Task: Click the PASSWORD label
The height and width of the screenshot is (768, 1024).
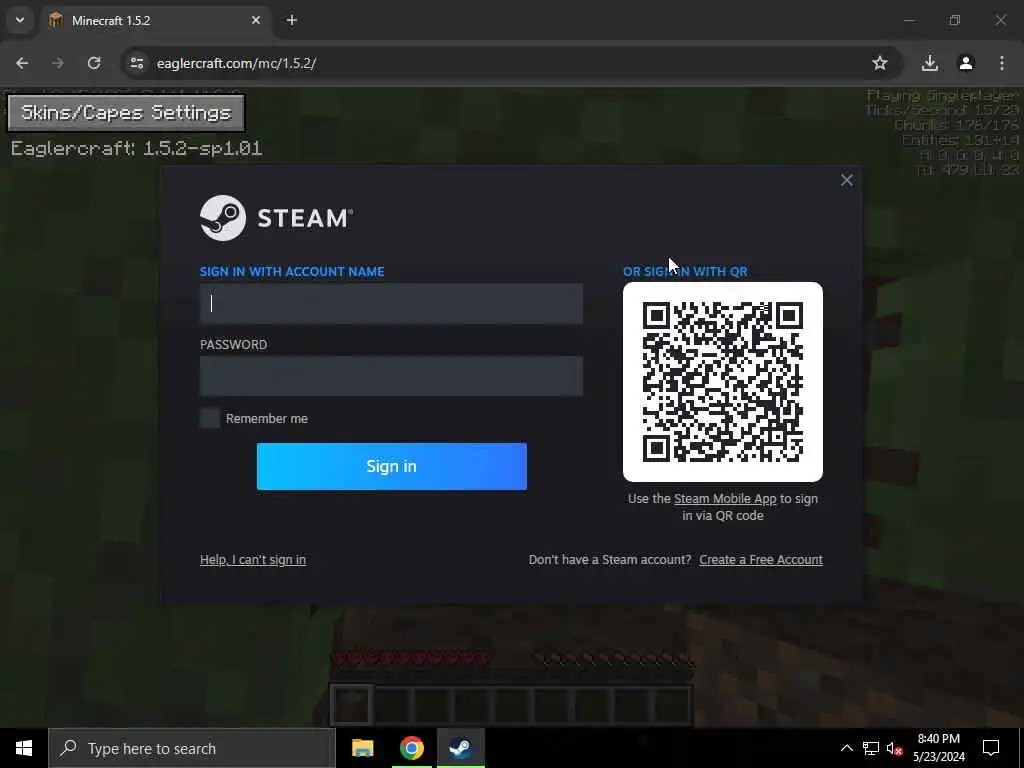Action: pyautogui.click(x=233, y=345)
